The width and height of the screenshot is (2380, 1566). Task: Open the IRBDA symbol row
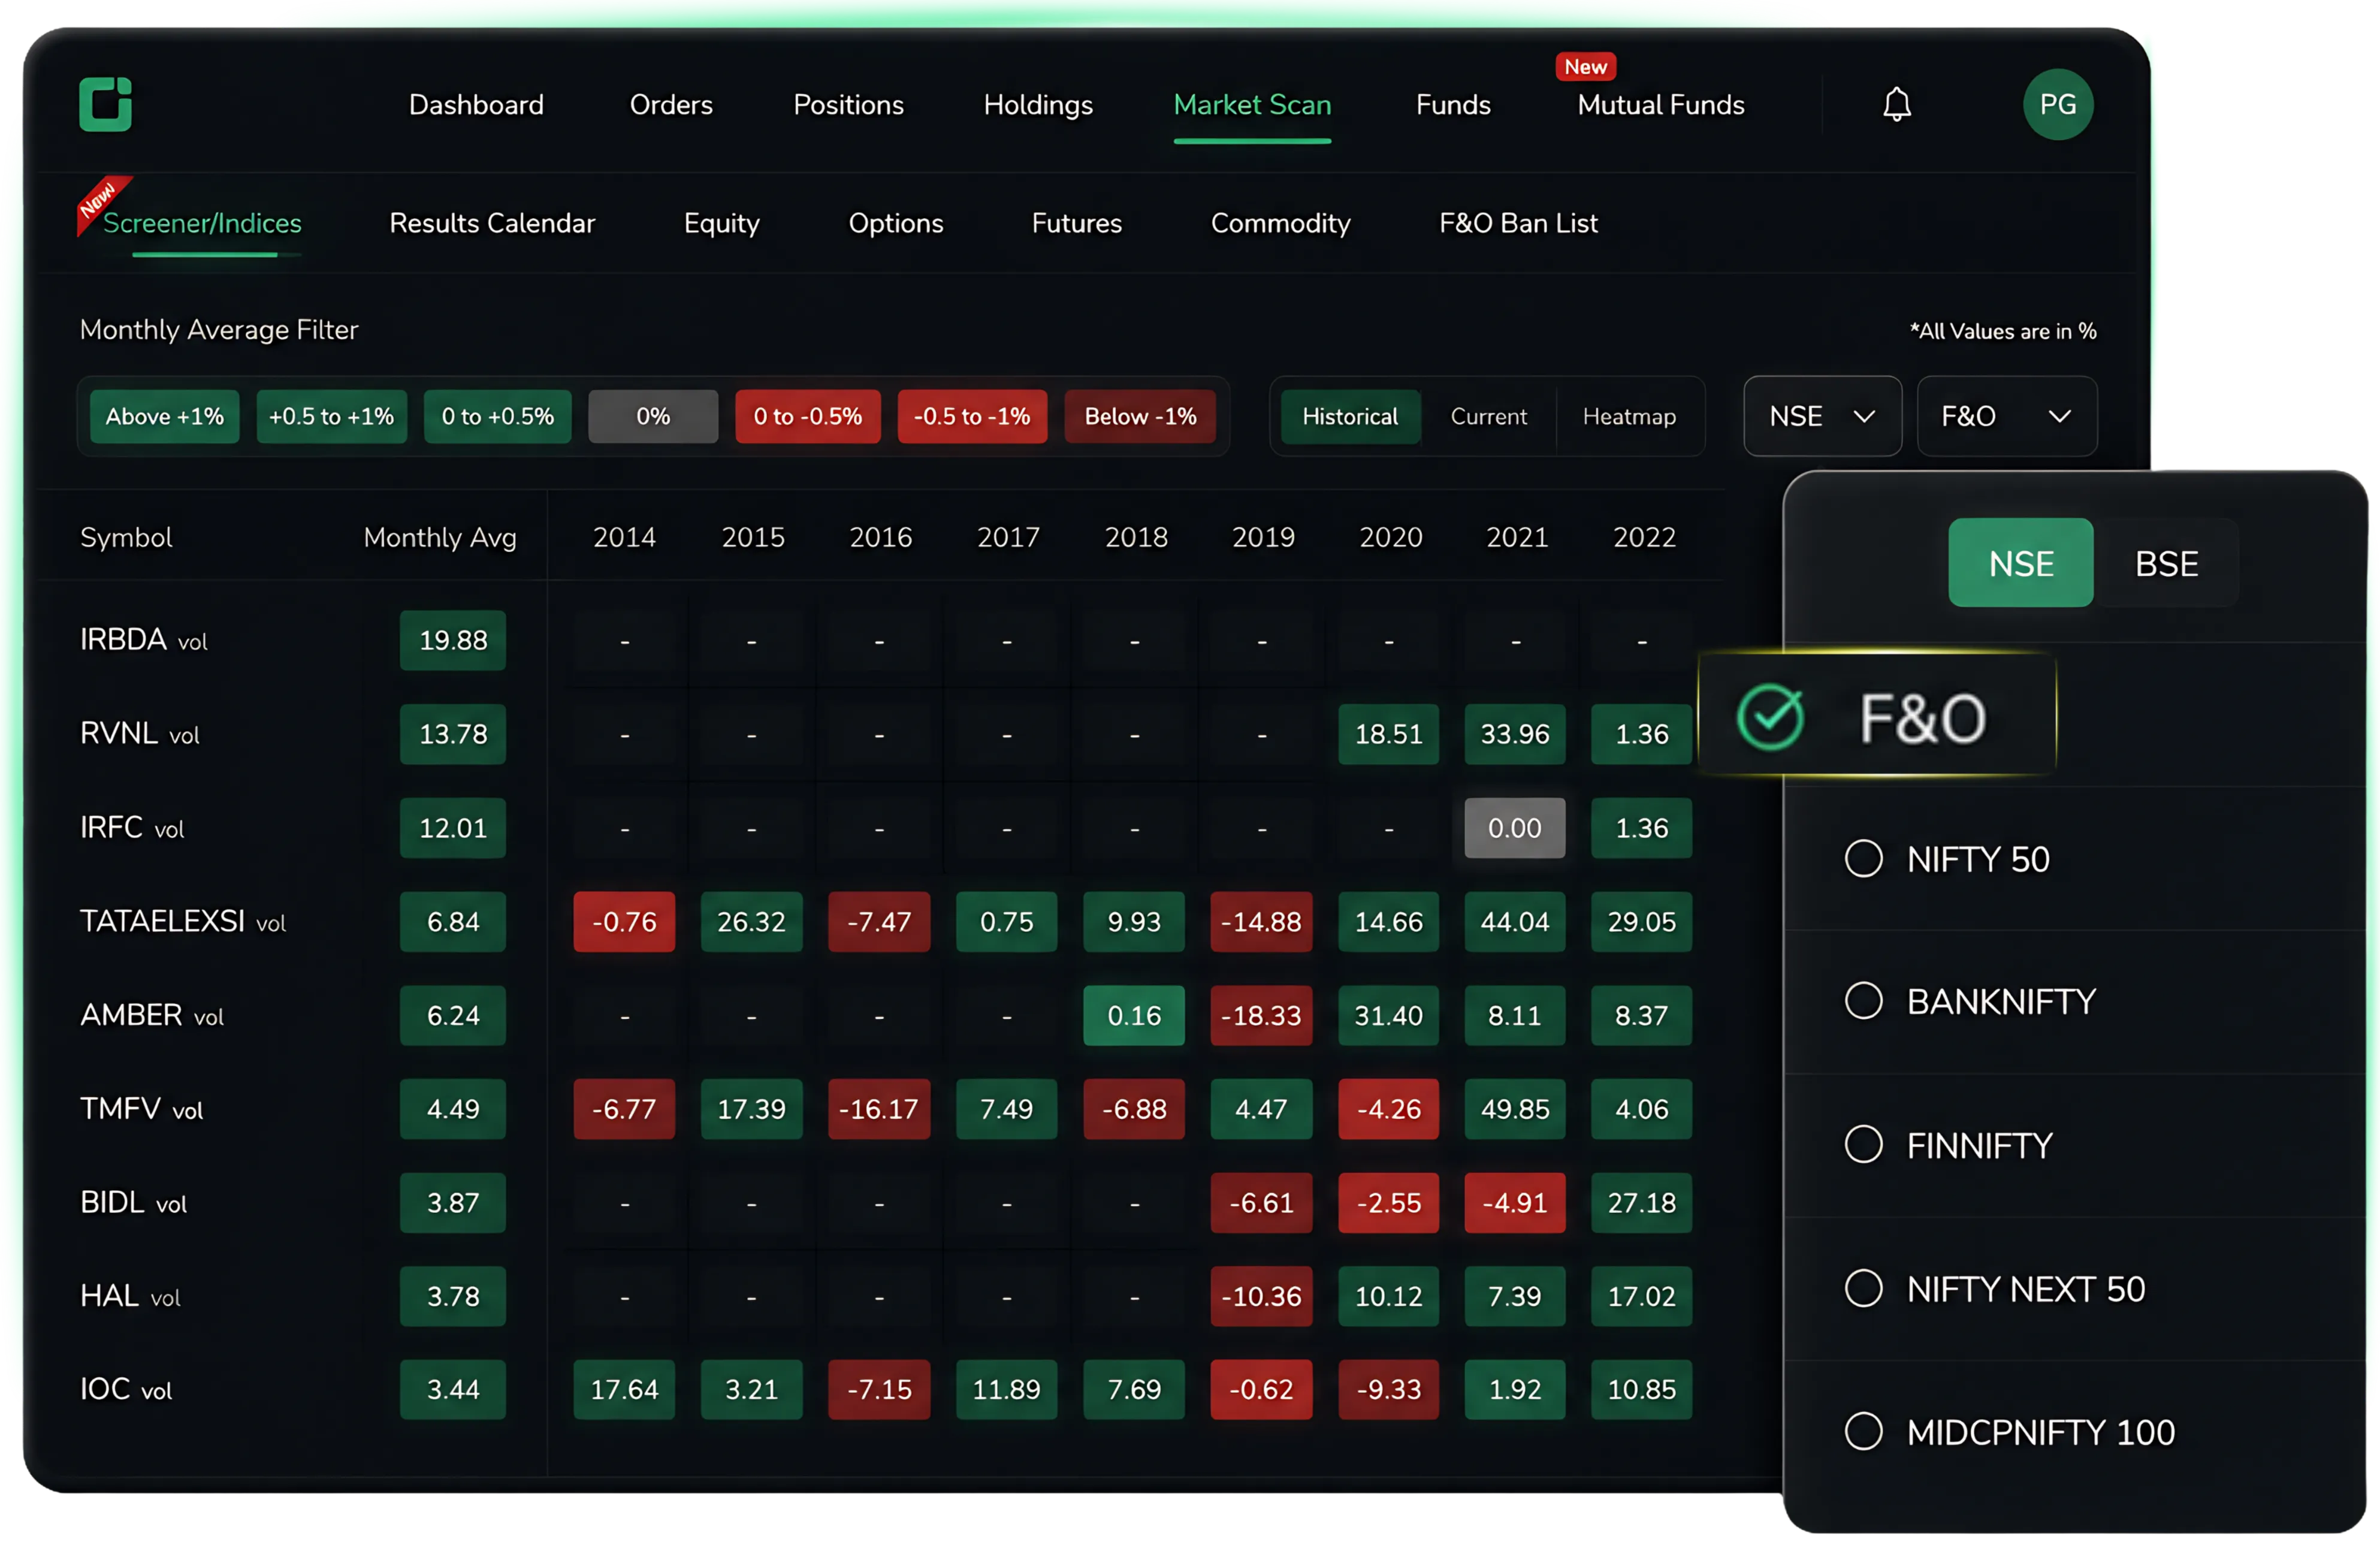[x=143, y=640]
